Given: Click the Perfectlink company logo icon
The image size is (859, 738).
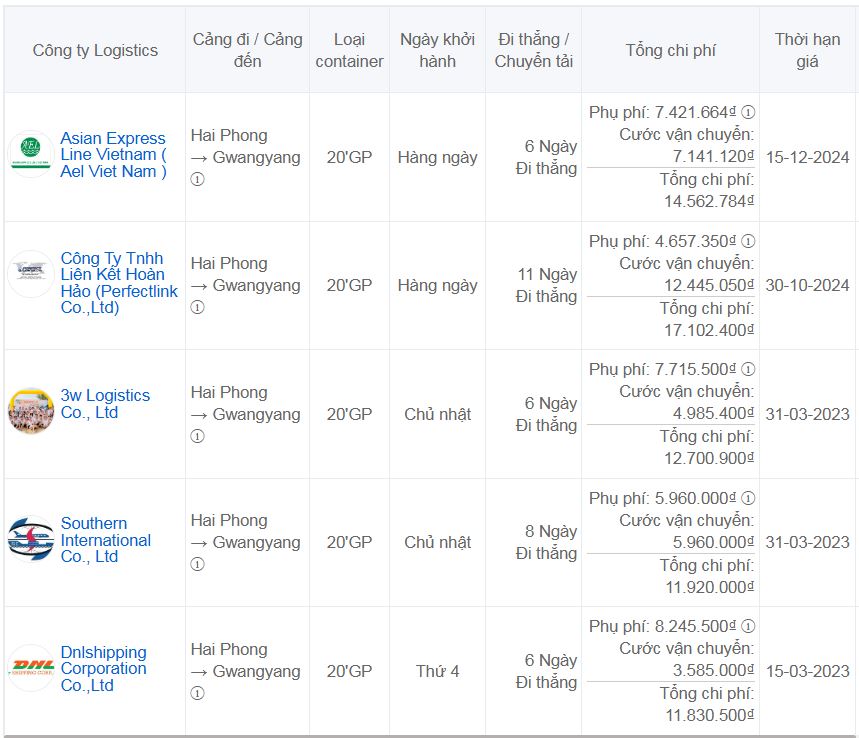Looking at the screenshot, I should pyautogui.click(x=30, y=274).
